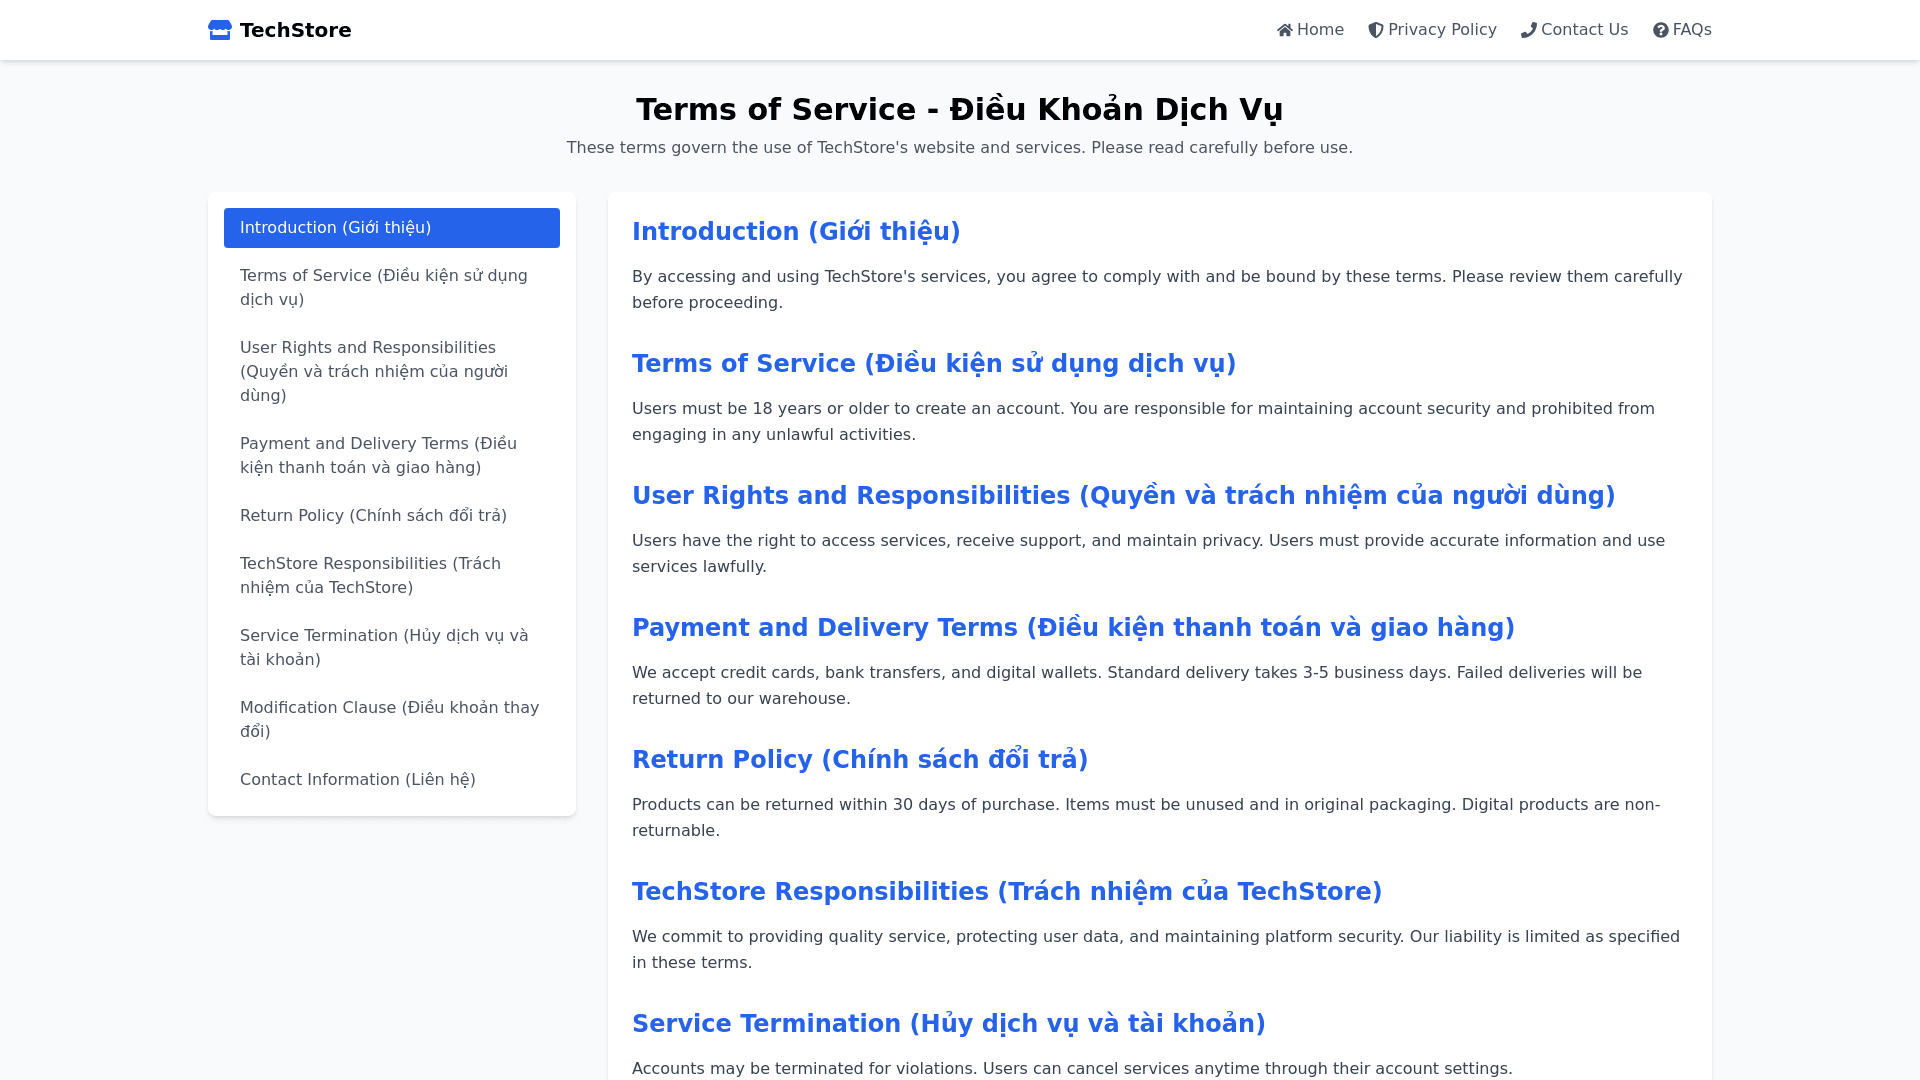Open the Contact Us nav link
Image resolution: width=1920 pixels, height=1080 pixels.
pyautogui.click(x=1584, y=30)
